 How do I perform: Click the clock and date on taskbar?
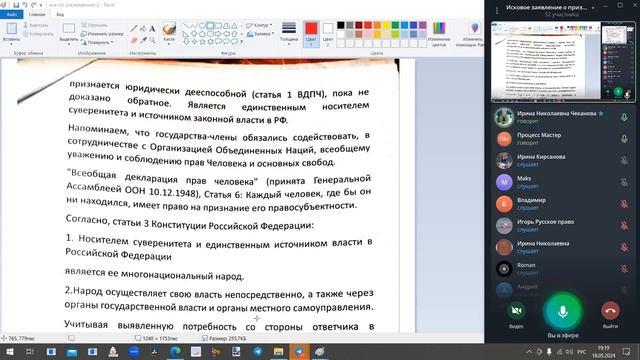pyautogui.click(x=604, y=352)
